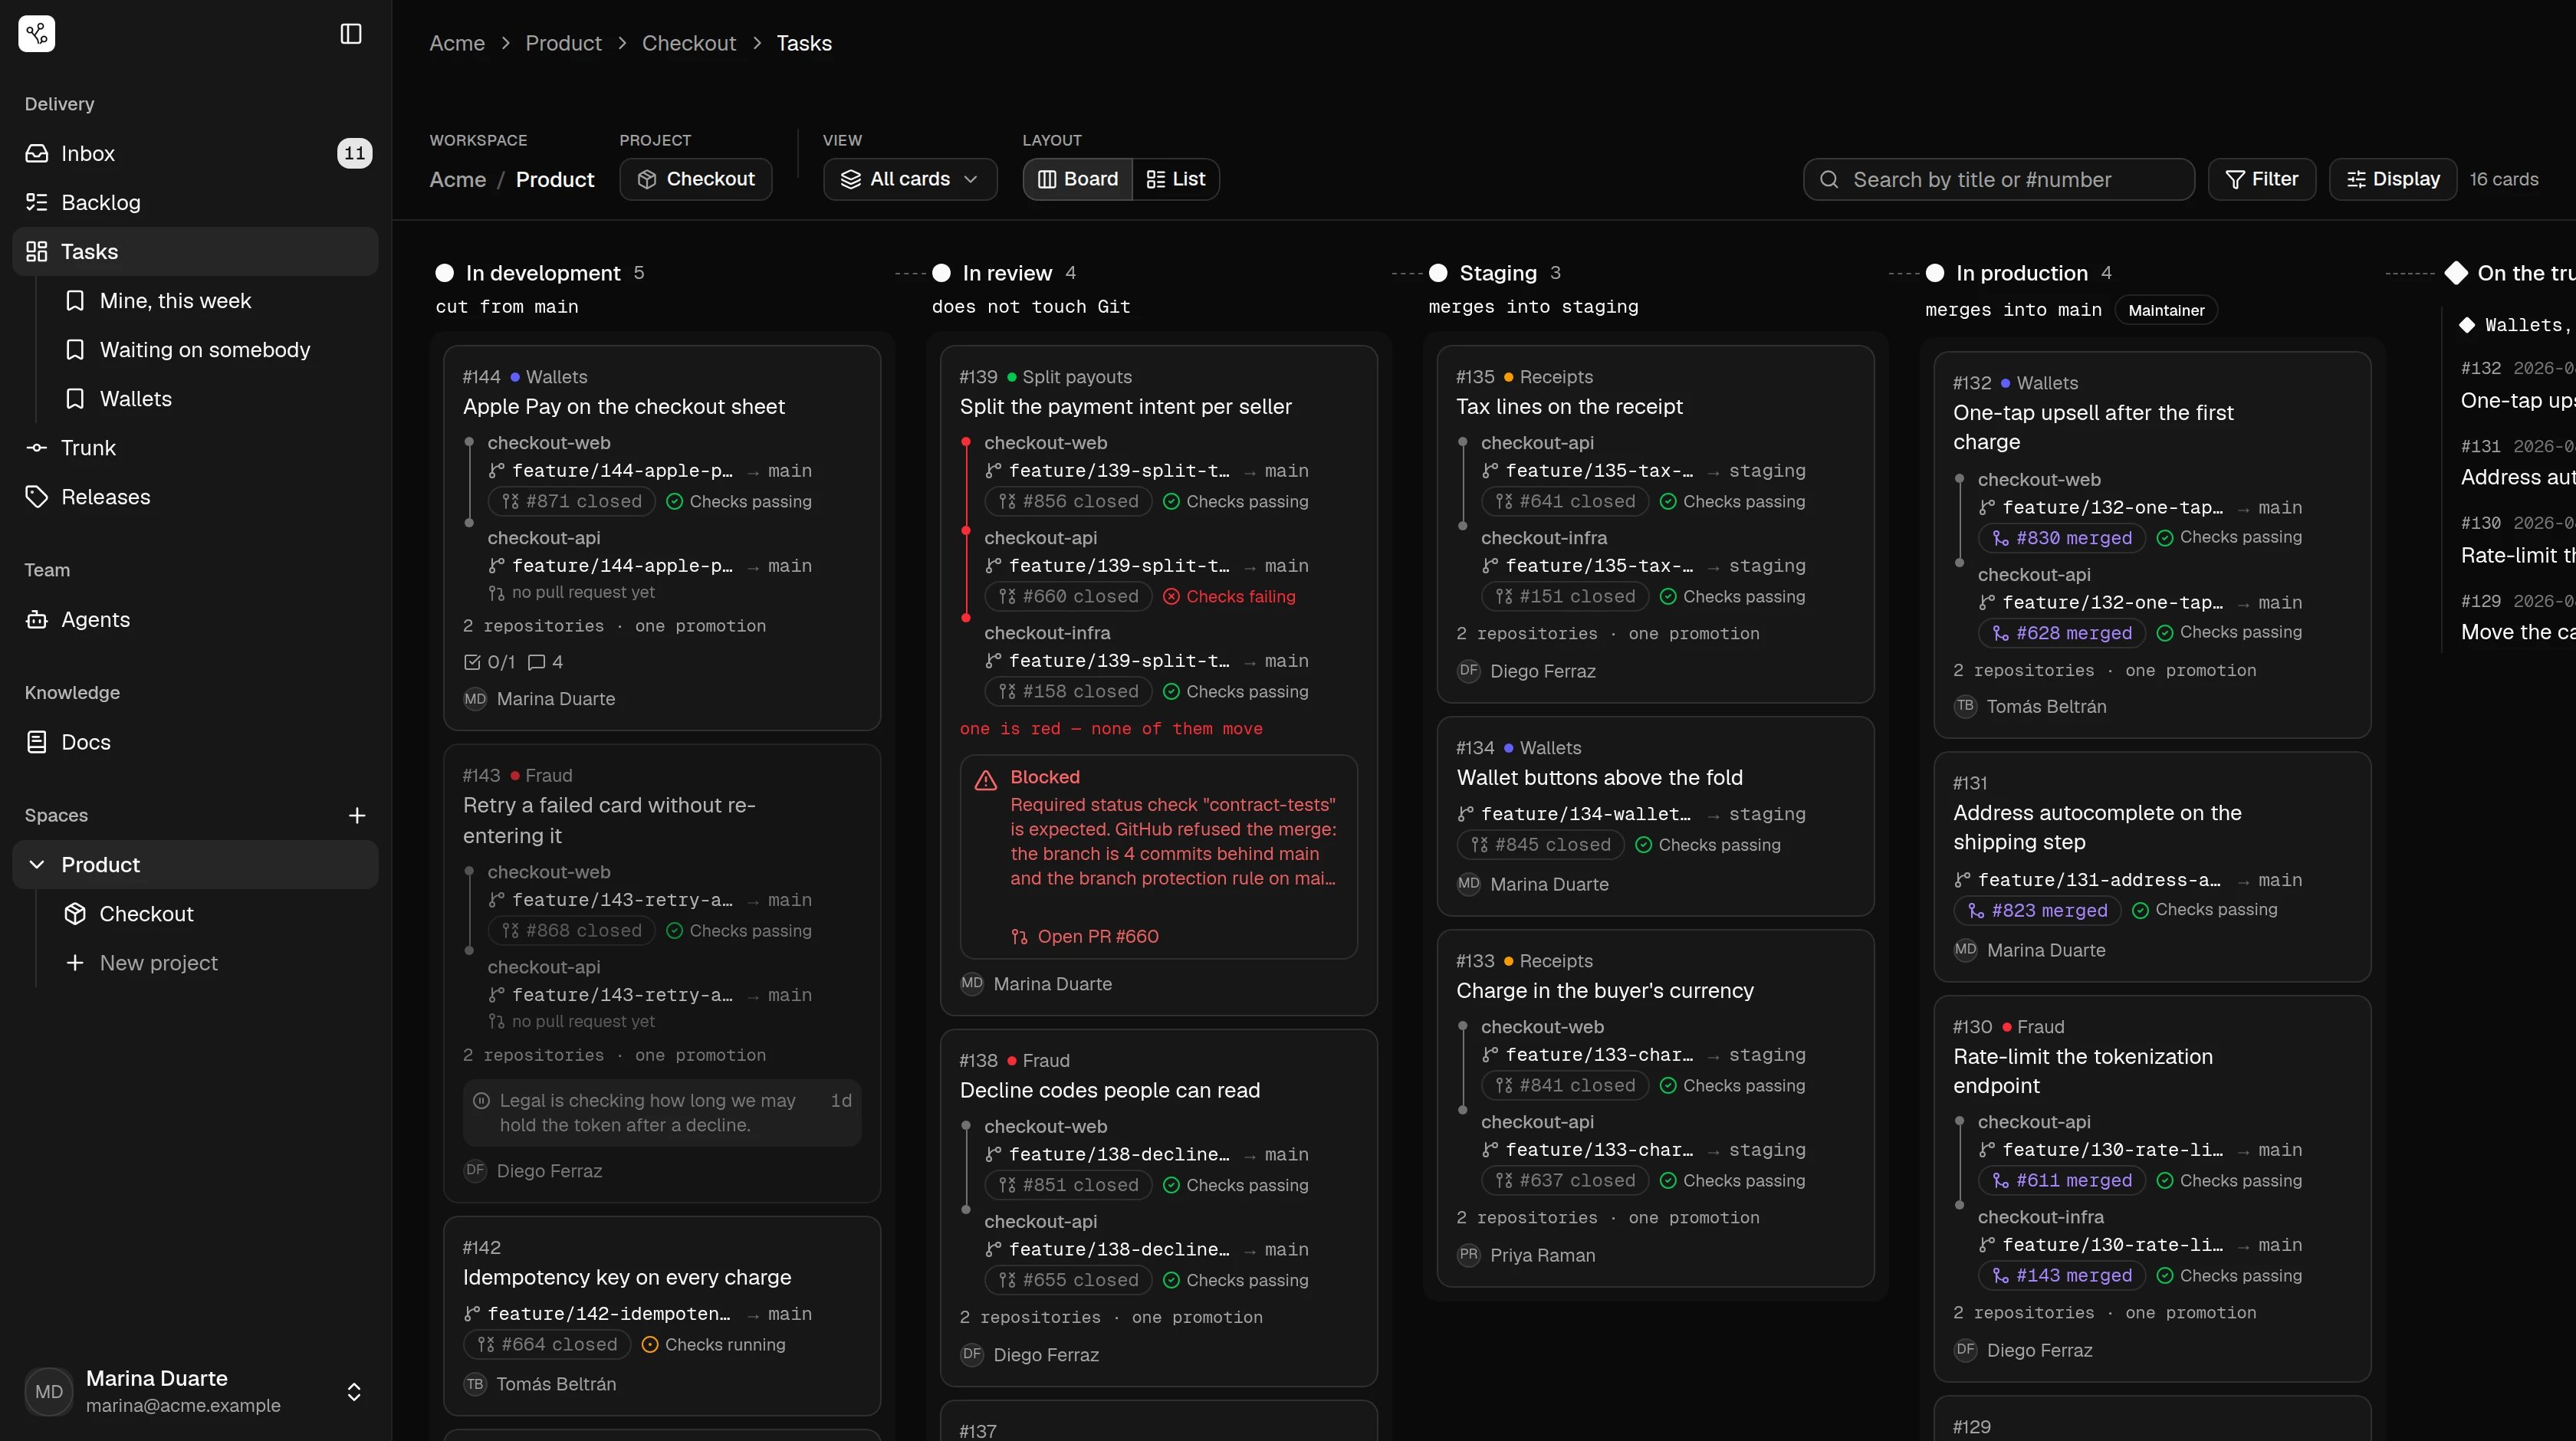Screen dimensions: 2576x1441
Task: Click the search magnifier icon
Action: click(x=1829, y=179)
